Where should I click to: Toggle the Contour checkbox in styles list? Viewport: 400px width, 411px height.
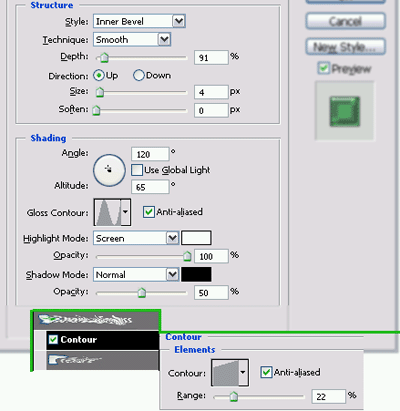tap(53, 339)
